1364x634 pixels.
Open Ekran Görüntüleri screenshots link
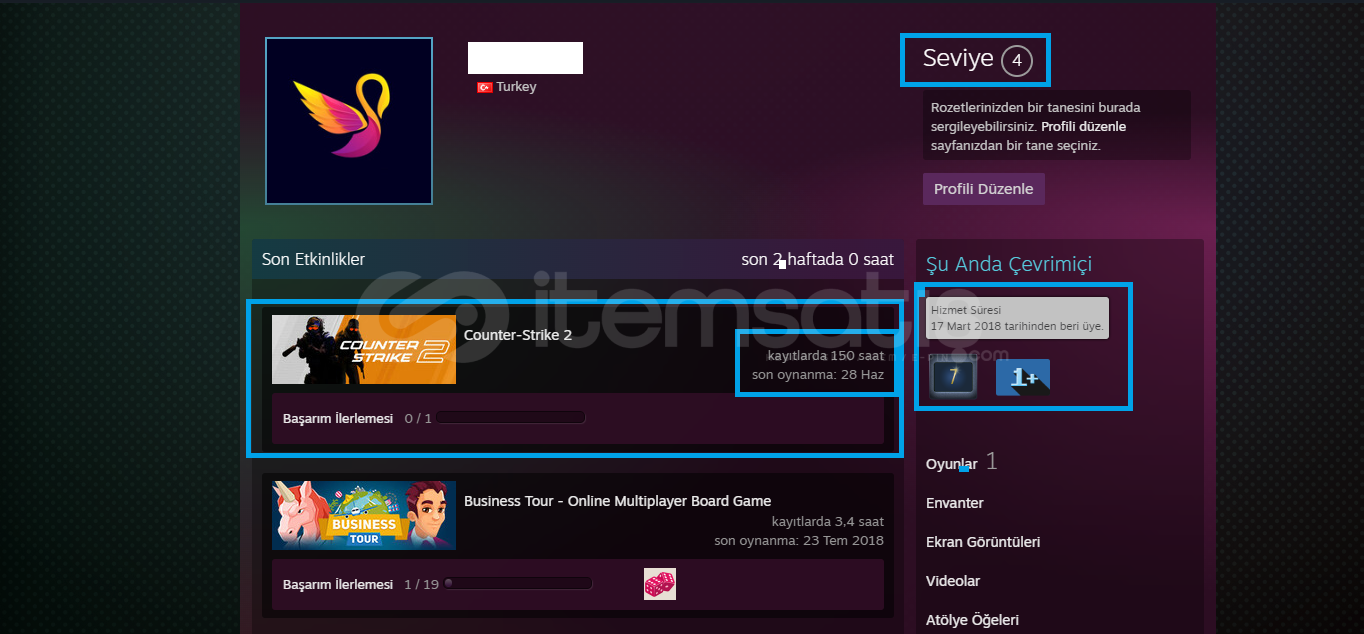[x=983, y=542]
